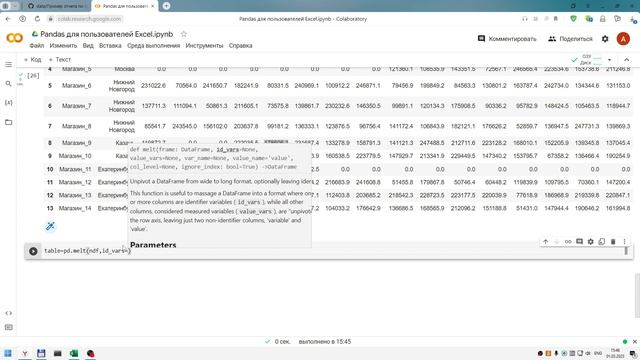Open the green shield protection icon
The width and height of the screenshot is (640, 360).
click(573, 19)
